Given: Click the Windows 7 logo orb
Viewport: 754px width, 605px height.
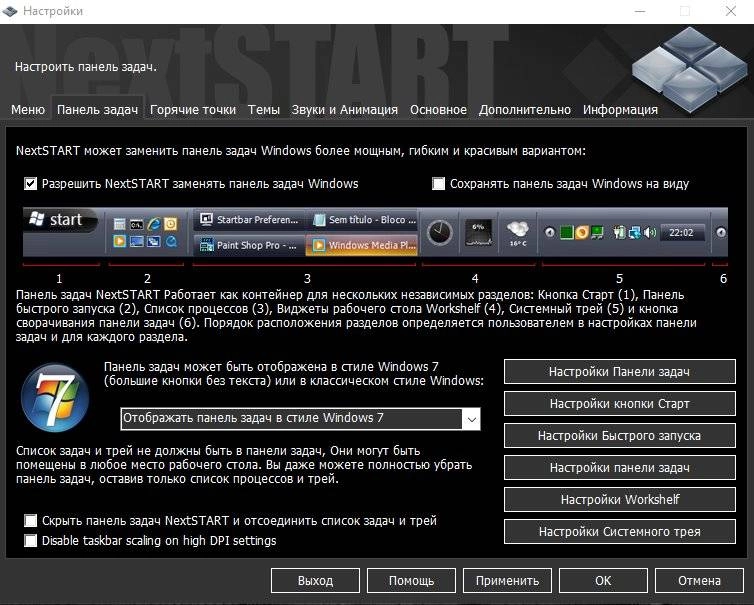Looking at the screenshot, I should point(55,397).
